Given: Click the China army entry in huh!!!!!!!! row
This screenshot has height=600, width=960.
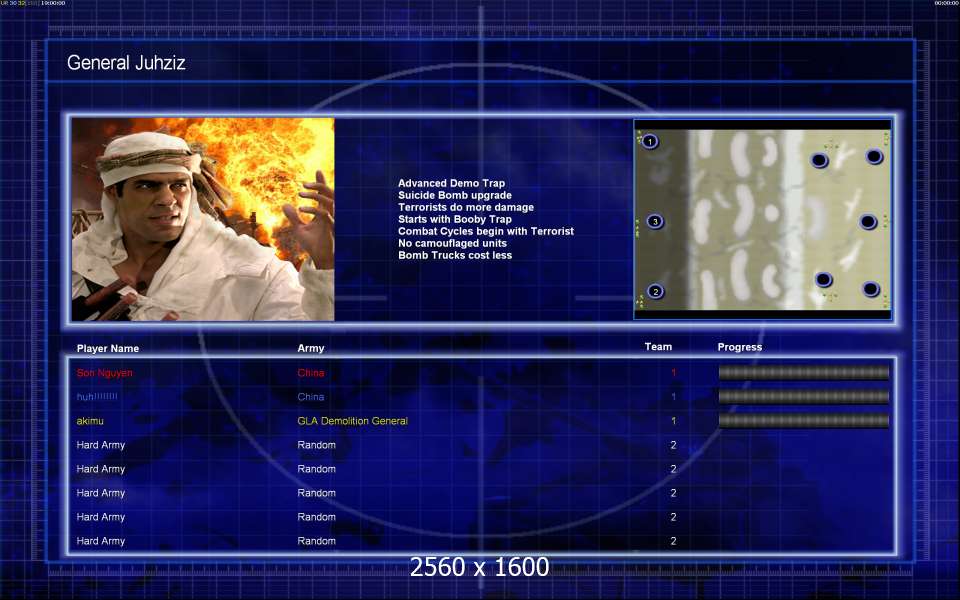Looking at the screenshot, I should pos(311,397).
